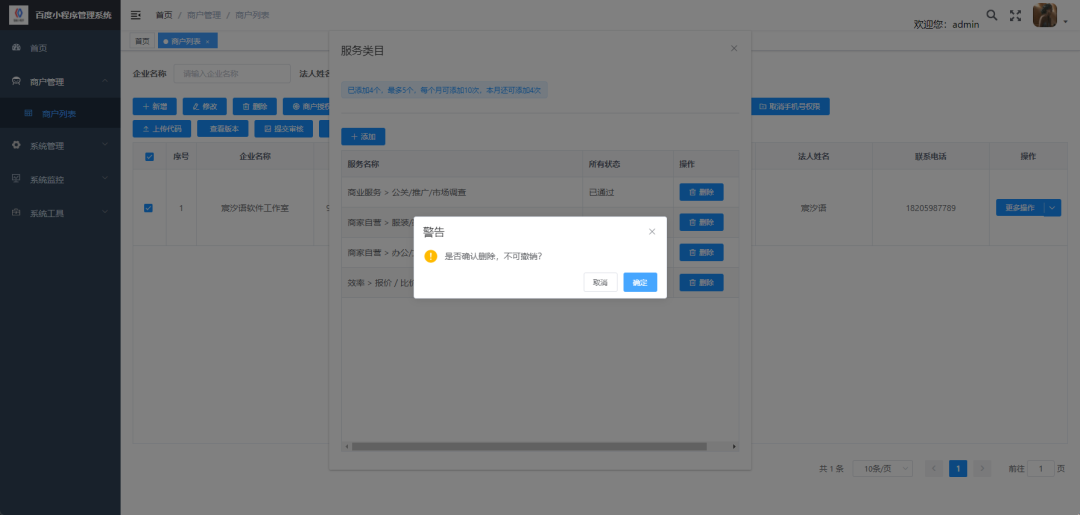1080x515 pixels.
Task: Focus the 企业名称 search input field
Action: point(232,73)
